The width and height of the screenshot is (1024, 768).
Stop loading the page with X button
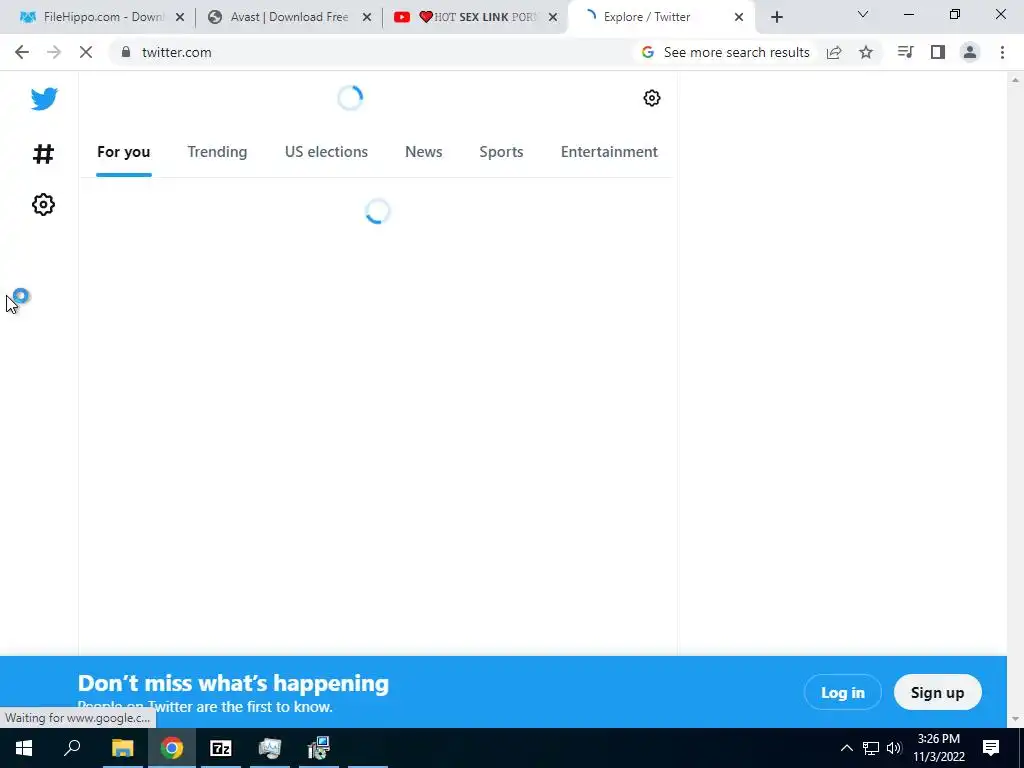[x=86, y=52]
